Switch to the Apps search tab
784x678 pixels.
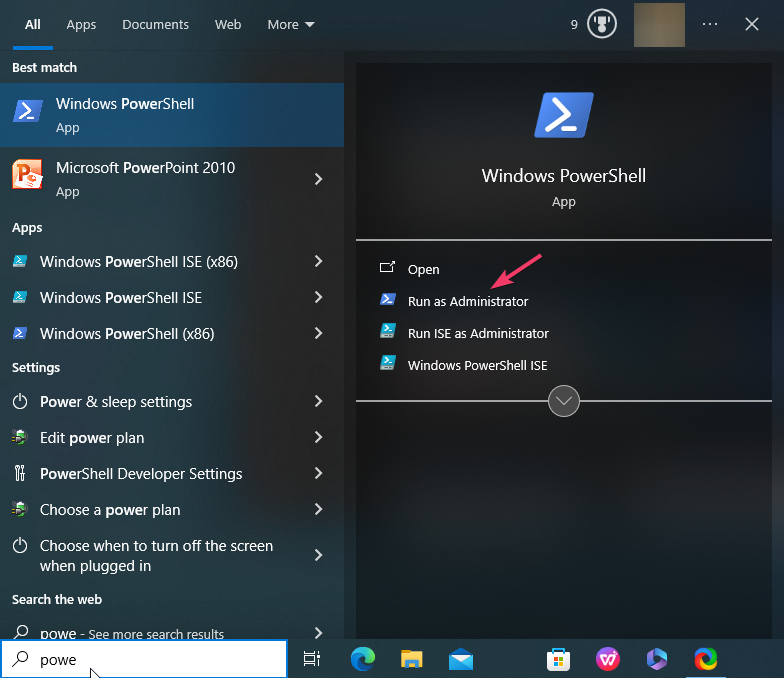pos(81,24)
